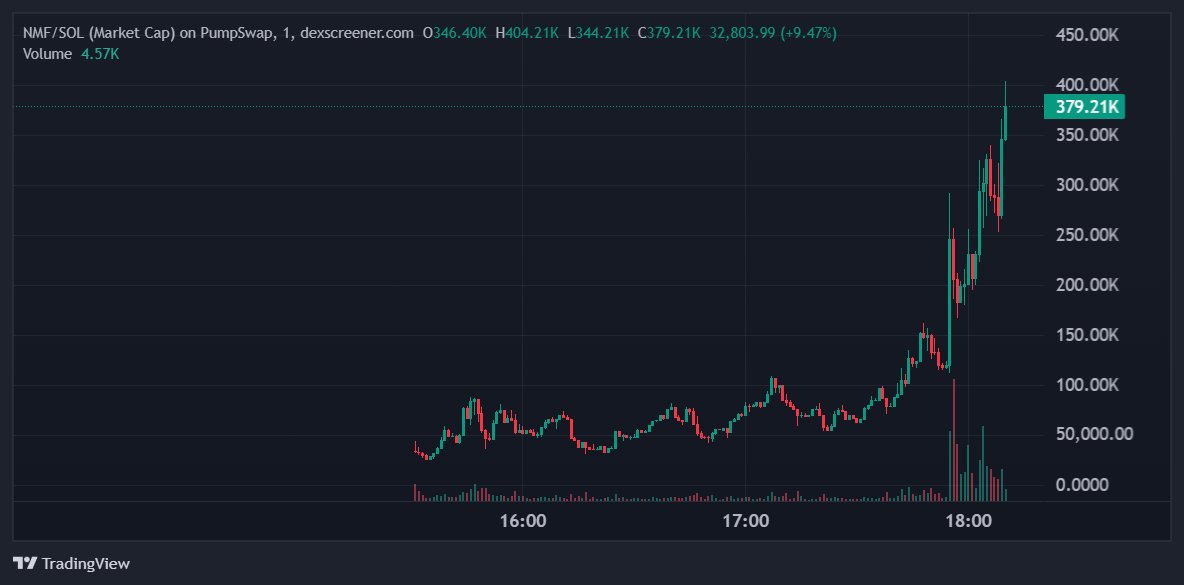
Task: Click the 0.0000 price axis label
Action: [1081, 485]
